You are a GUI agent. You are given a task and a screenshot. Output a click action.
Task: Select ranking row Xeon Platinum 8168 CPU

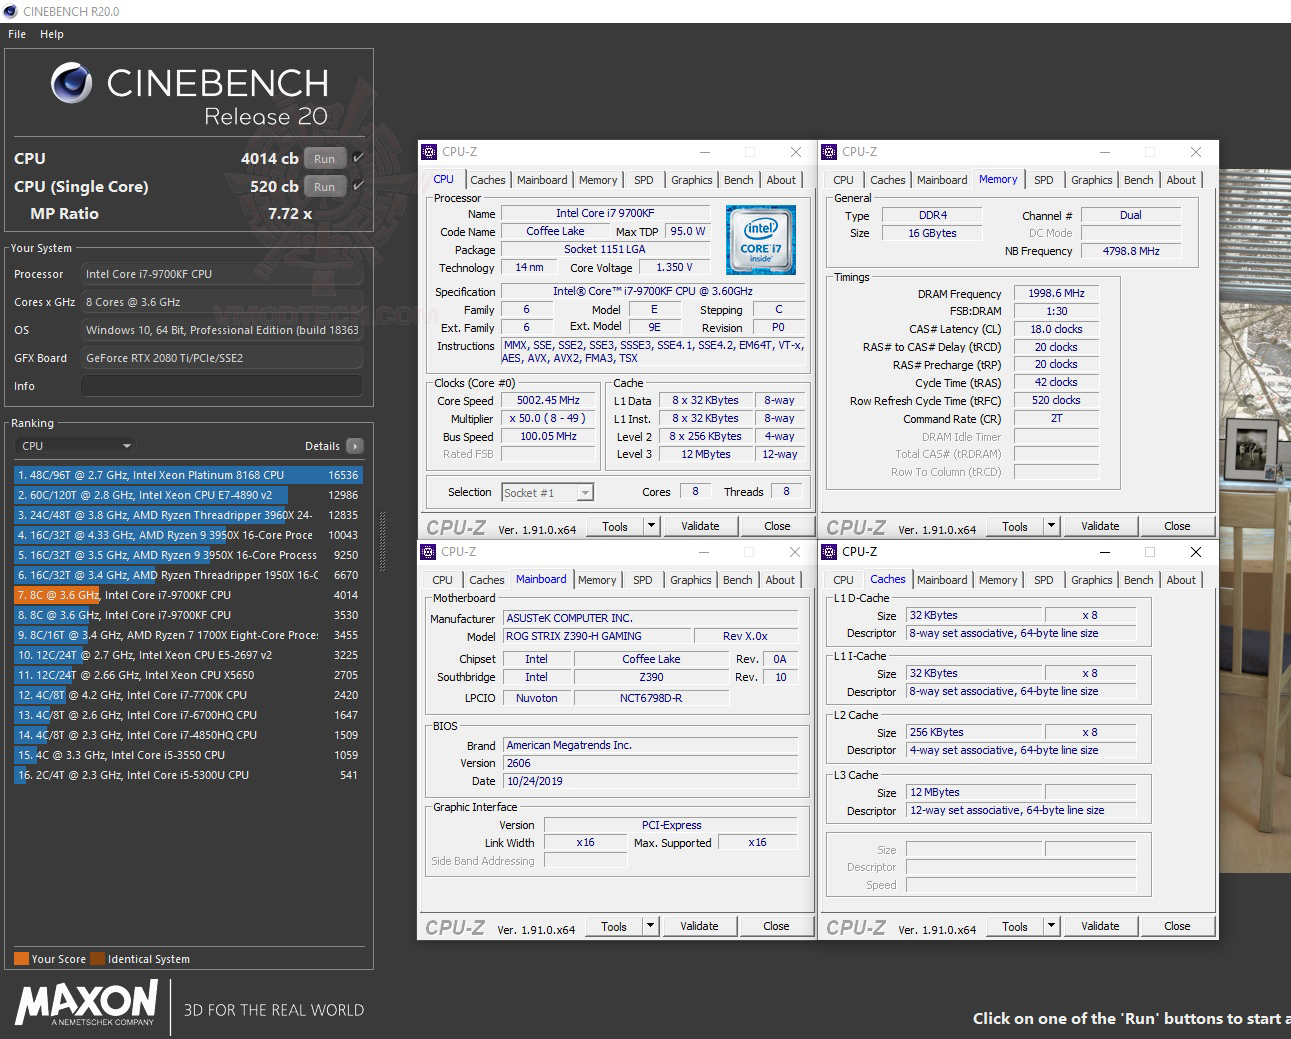tap(188, 475)
